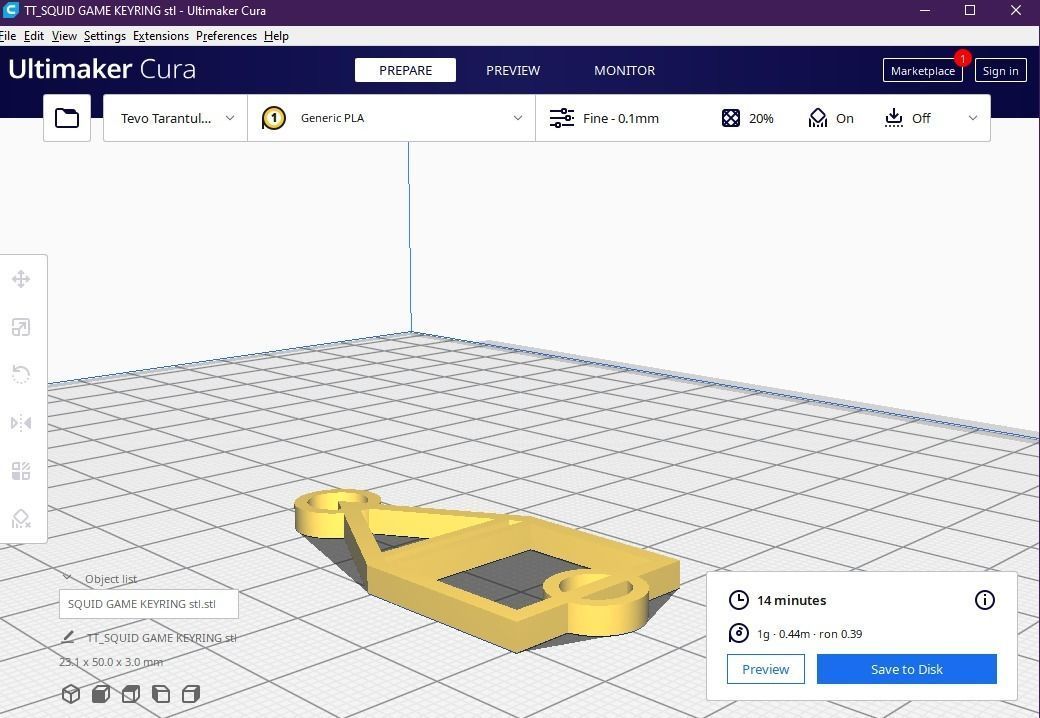The height and width of the screenshot is (718, 1040).
Task: Click the info icon for time estimate
Action: point(985,600)
